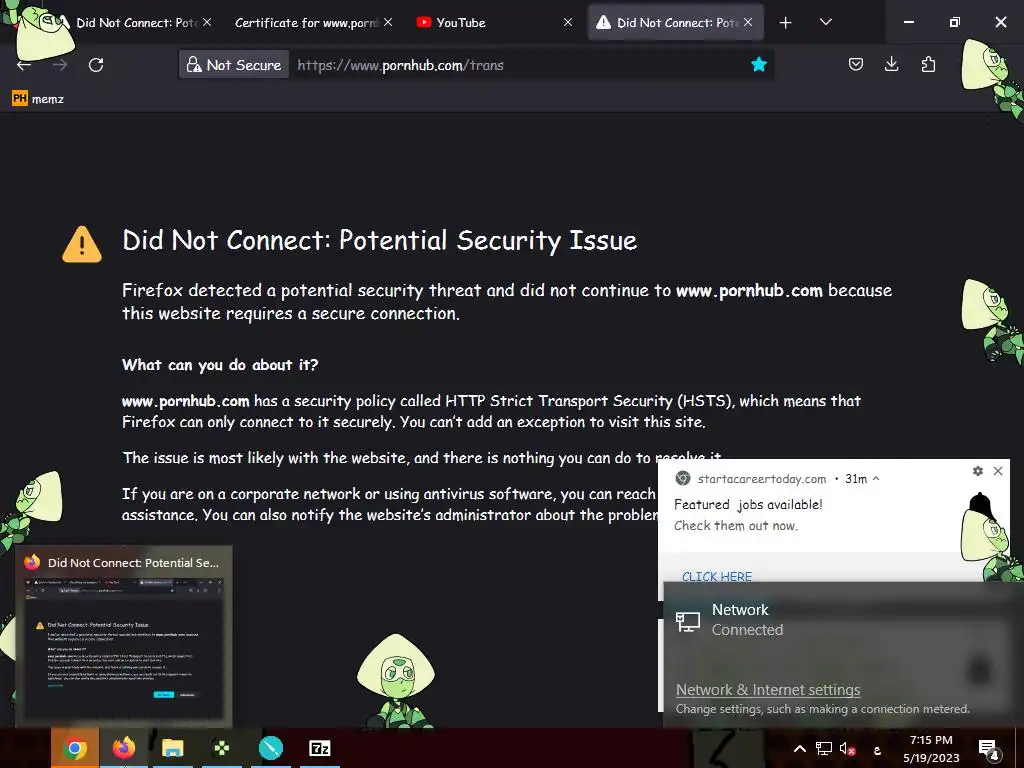Close the YouTube tab

point(568,22)
